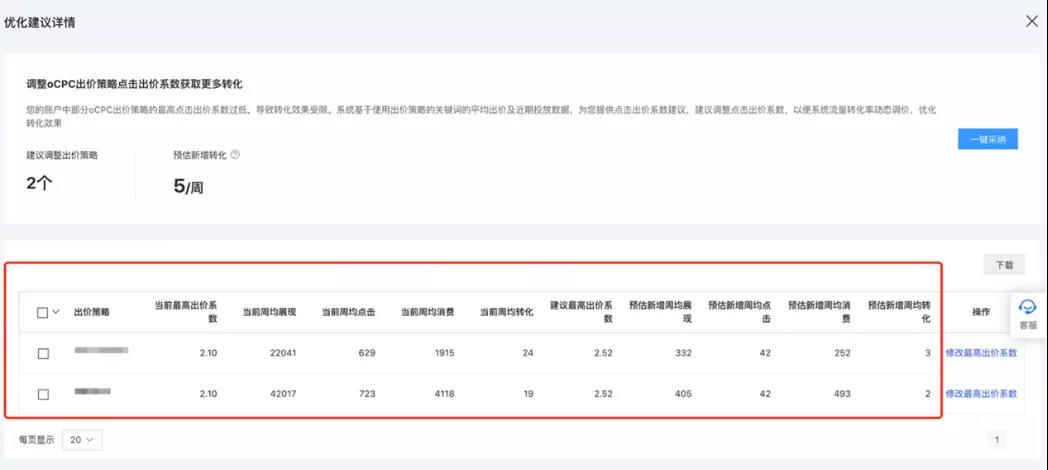Click the 预估新增周均消费 column header
The image size is (1048, 470).
pos(818,312)
